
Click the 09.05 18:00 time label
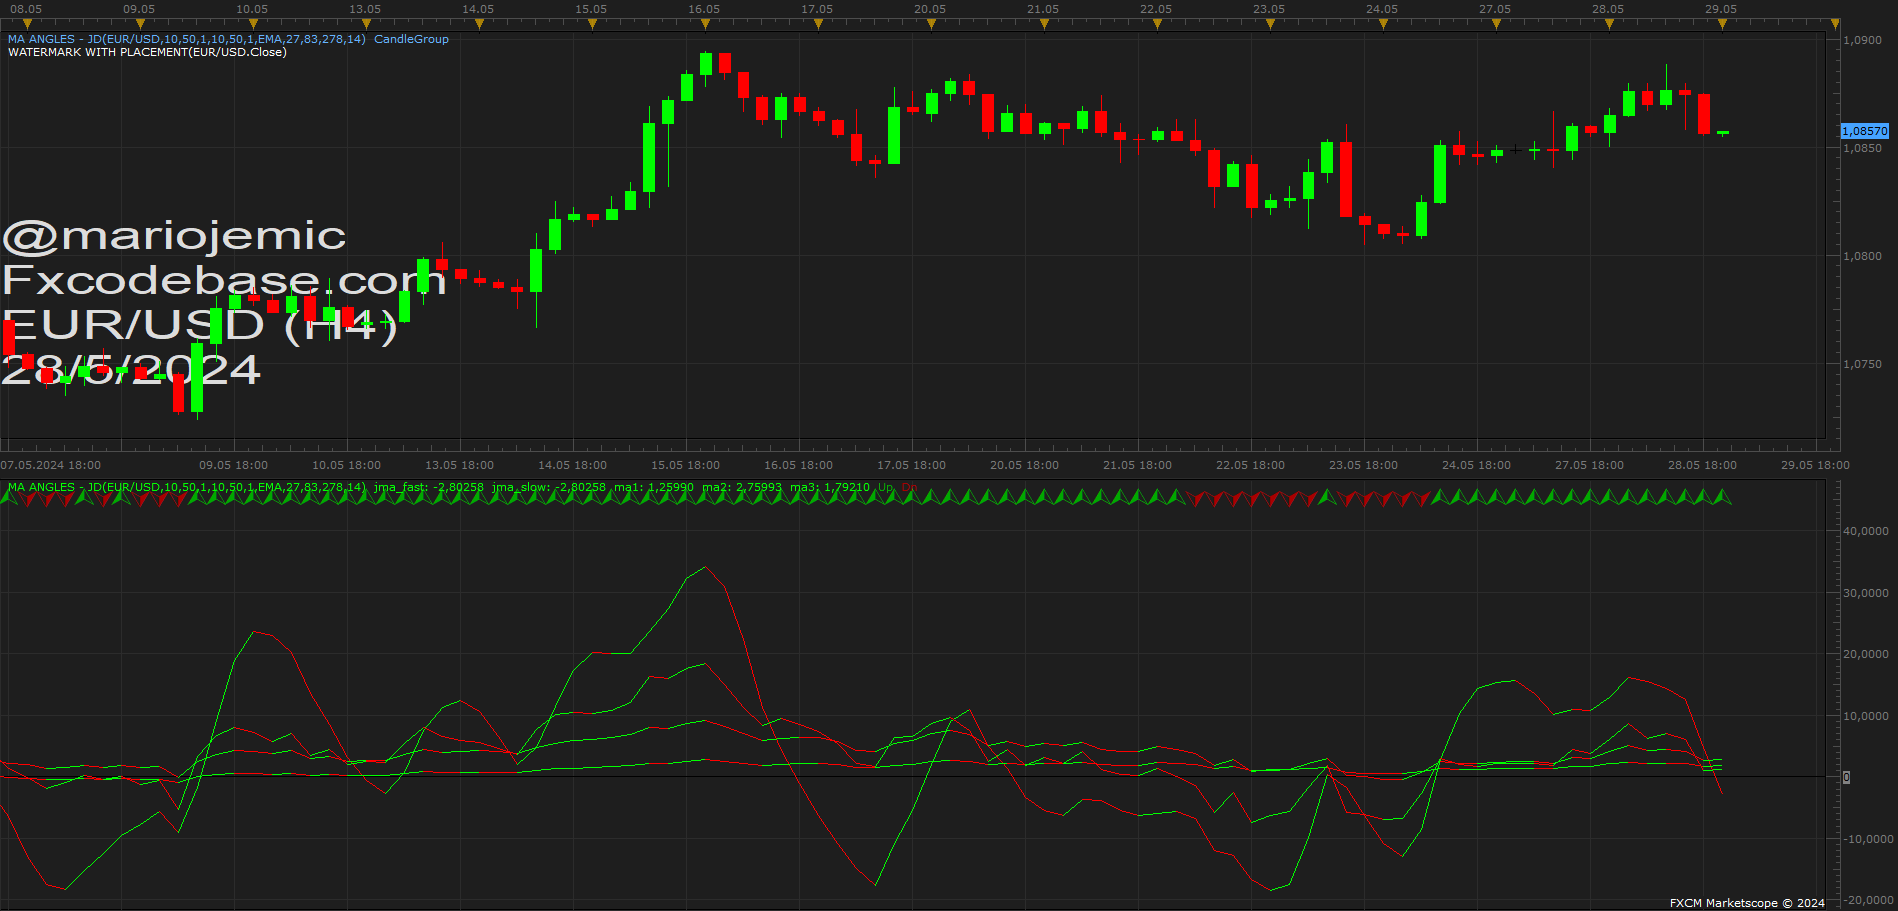(x=233, y=465)
